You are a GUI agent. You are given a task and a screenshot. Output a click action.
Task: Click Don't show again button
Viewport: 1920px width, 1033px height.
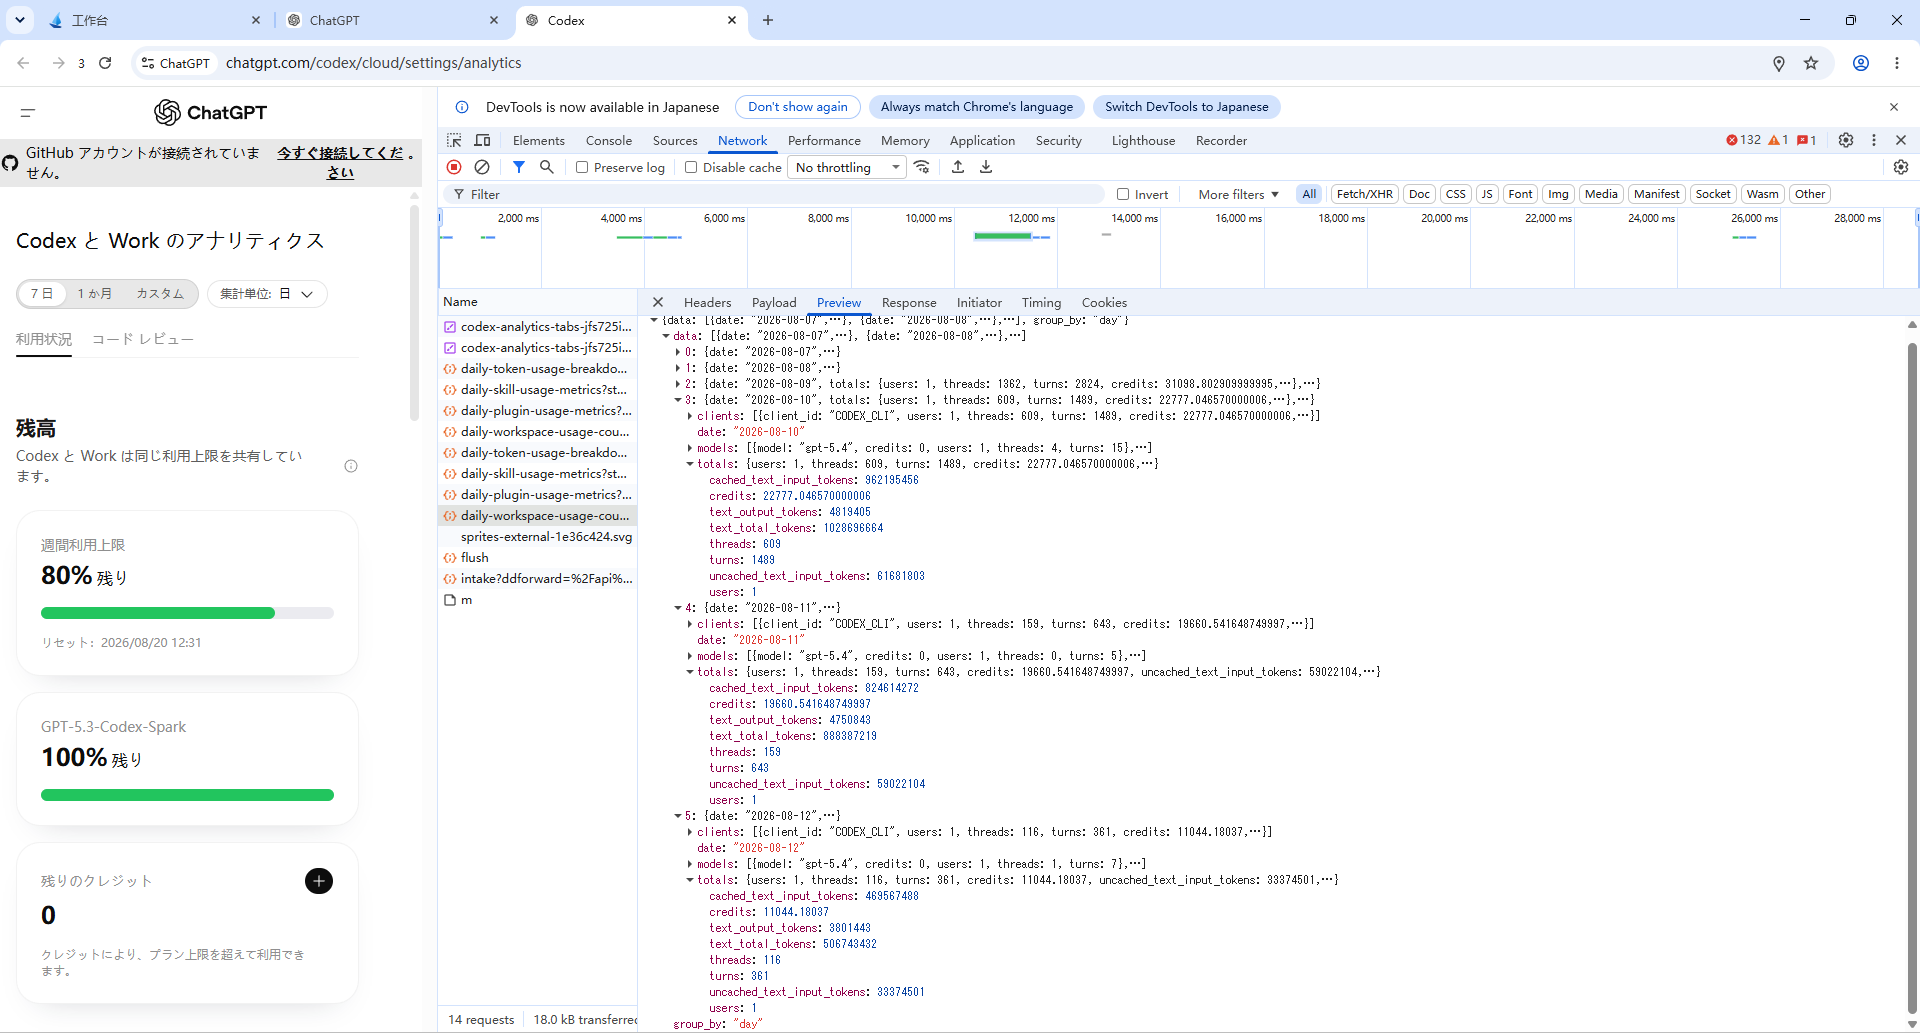click(x=797, y=107)
